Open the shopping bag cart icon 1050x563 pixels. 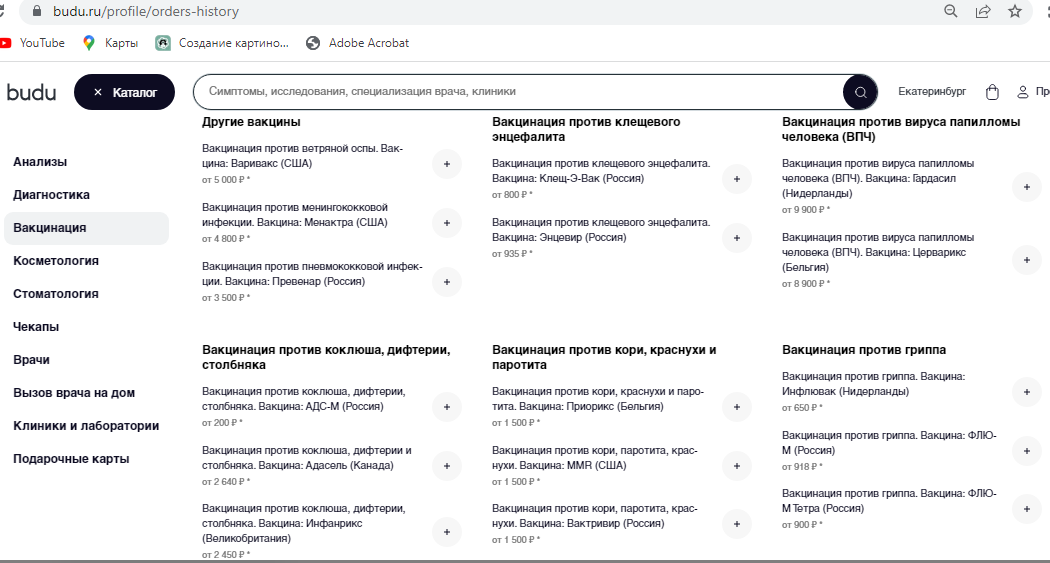point(992,92)
